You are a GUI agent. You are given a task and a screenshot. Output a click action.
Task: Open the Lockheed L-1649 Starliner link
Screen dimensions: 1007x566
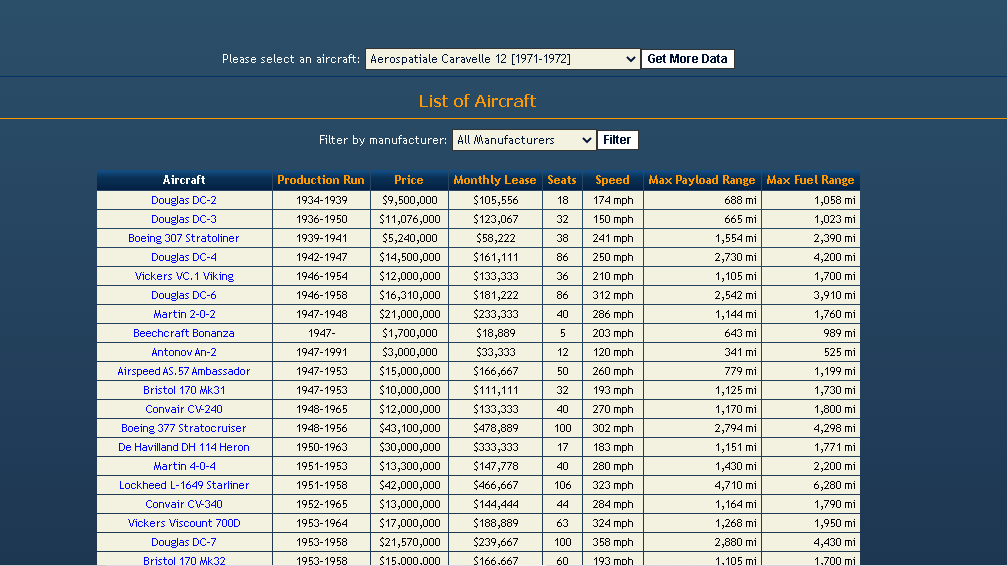pos(184,485)
